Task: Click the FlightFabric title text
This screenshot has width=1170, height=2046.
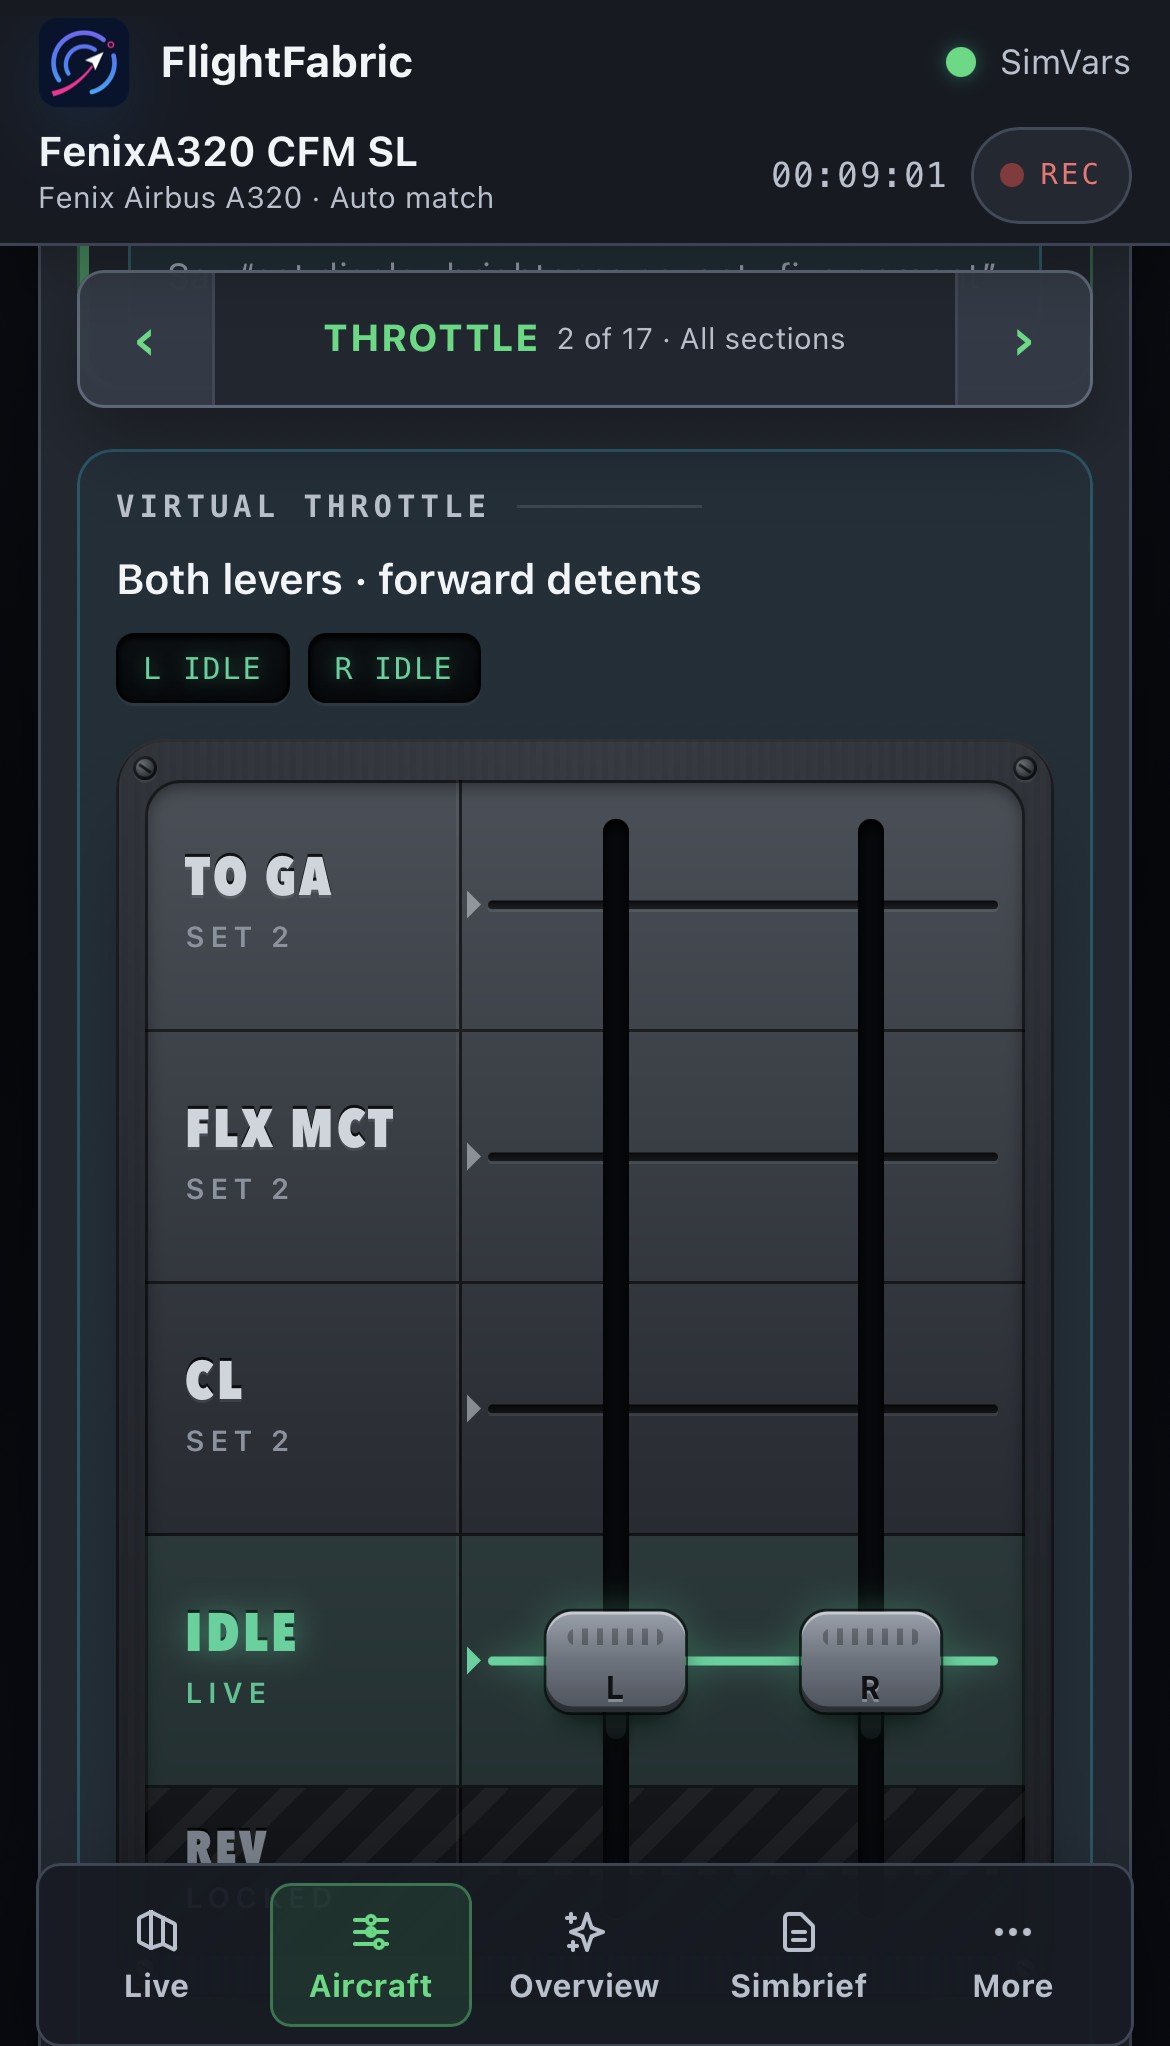Action: click(x=287, y=62)
